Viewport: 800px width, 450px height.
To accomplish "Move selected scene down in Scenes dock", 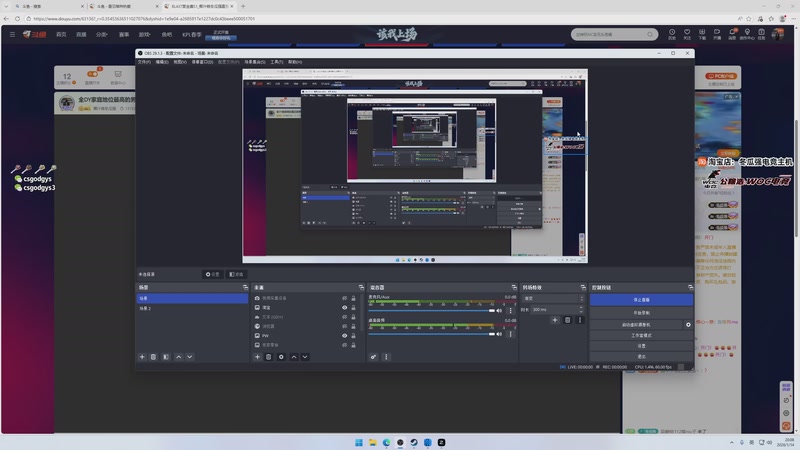I will [189, 357].
